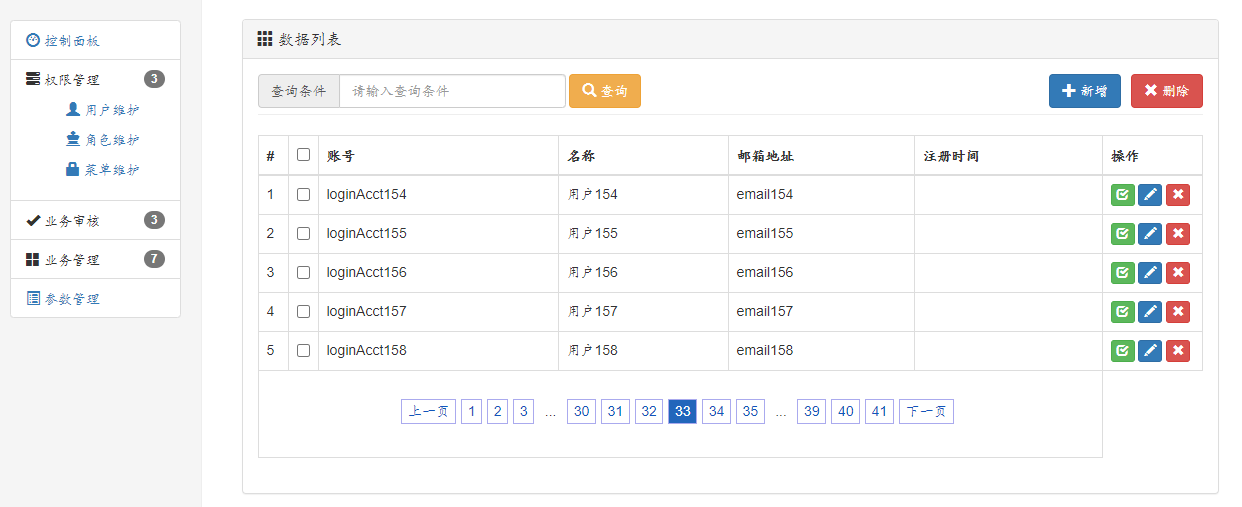The image size is (1242, 507).
Task: Click the red delete icon for loginAcct154
Action: [x=1178, y=194]
